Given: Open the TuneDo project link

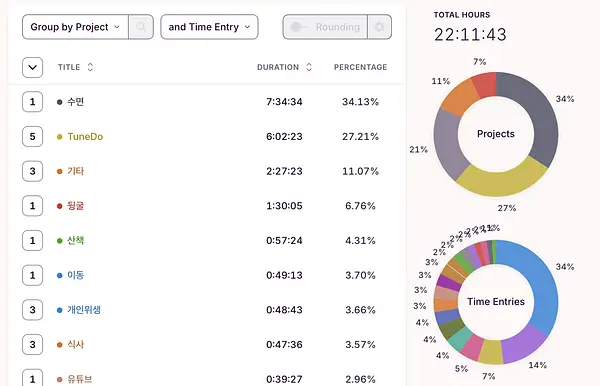Looking at the screenshot, I should (x=85, y=137).
